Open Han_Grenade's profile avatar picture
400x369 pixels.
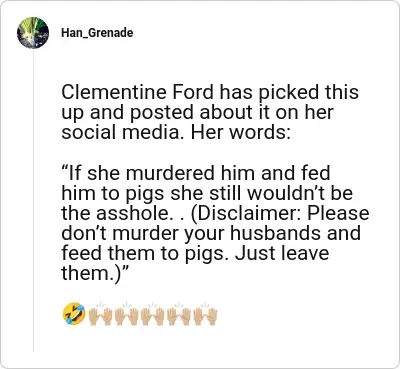(33, 33)
